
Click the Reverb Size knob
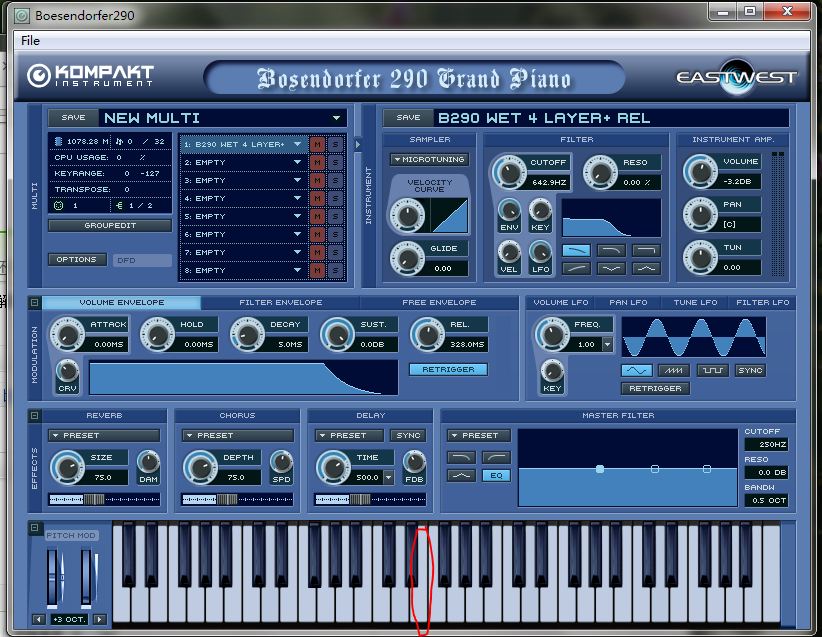click(67, 467)
